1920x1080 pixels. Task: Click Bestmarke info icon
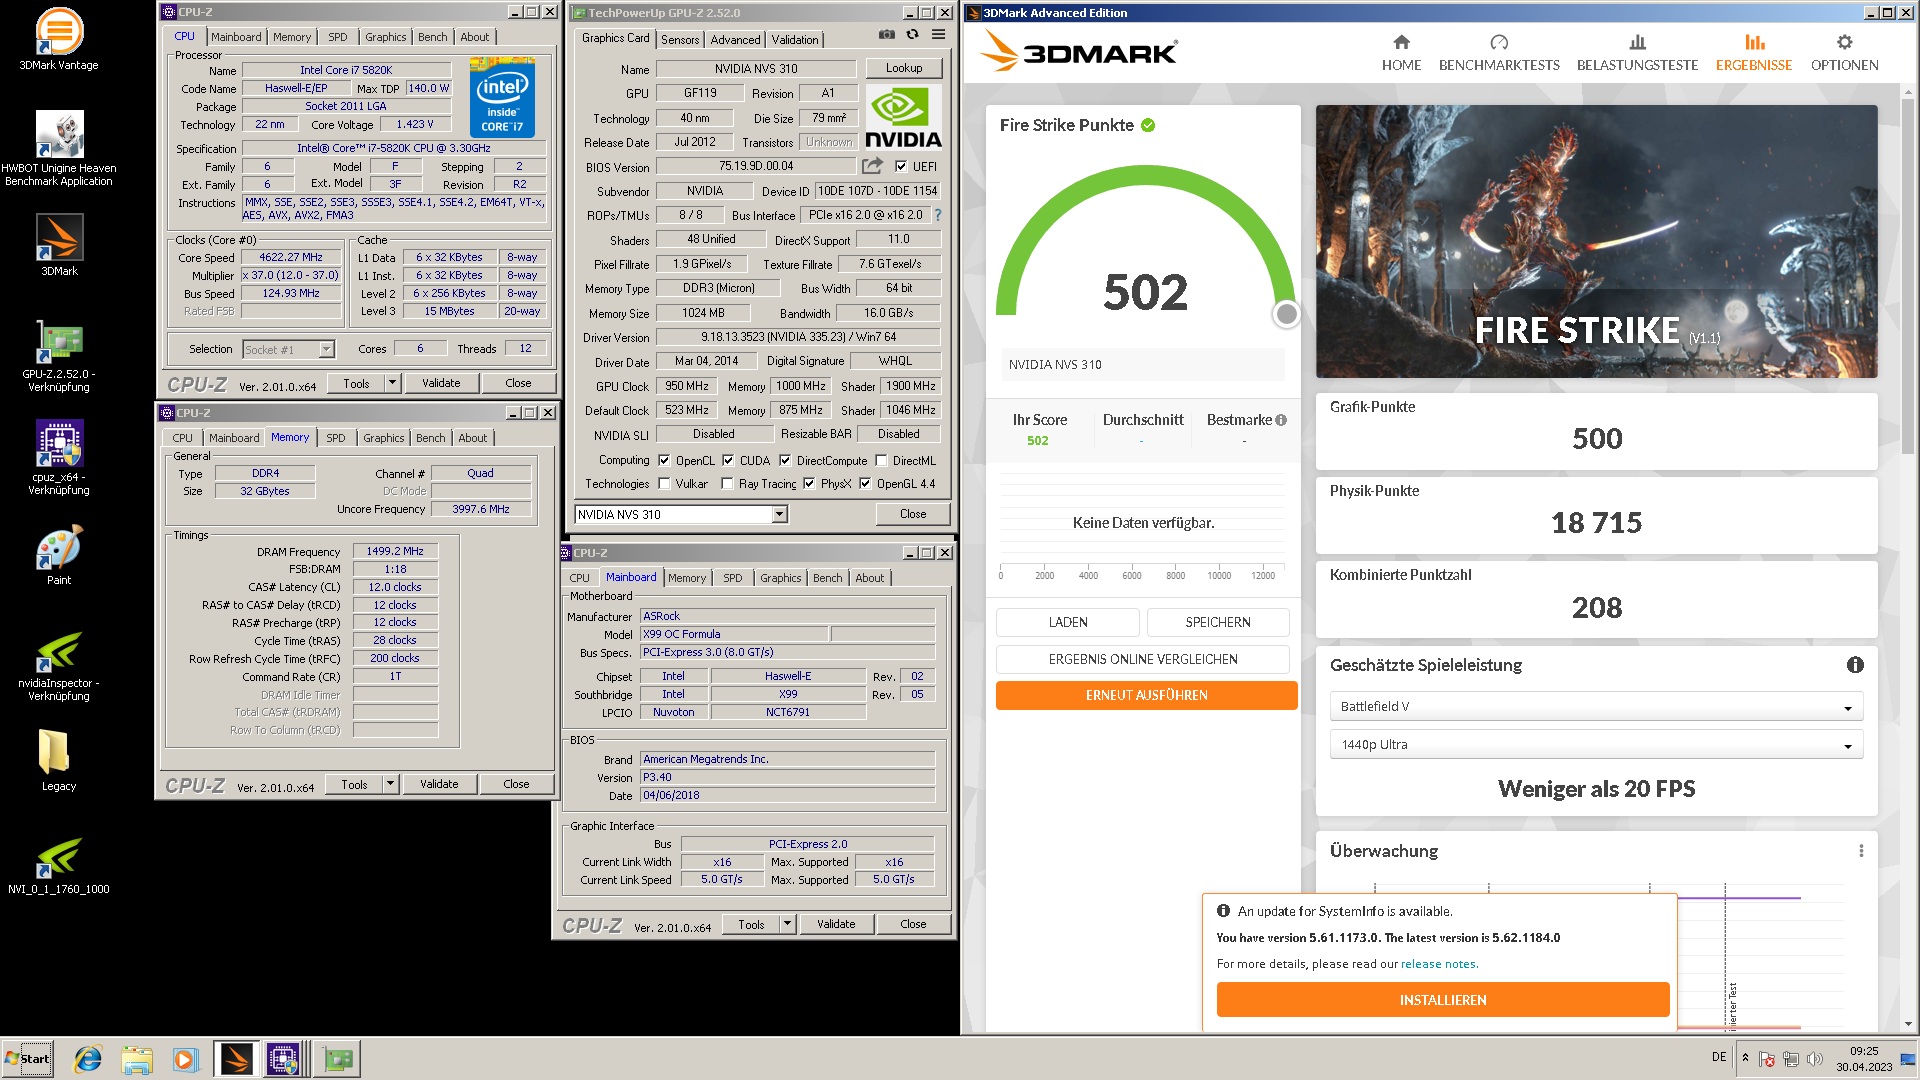(1281, 420)
